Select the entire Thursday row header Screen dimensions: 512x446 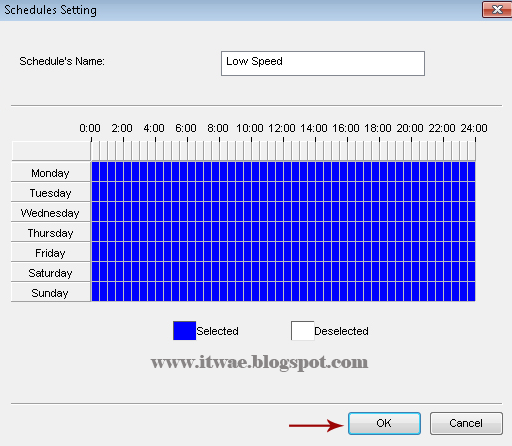[x=51, y=232]
